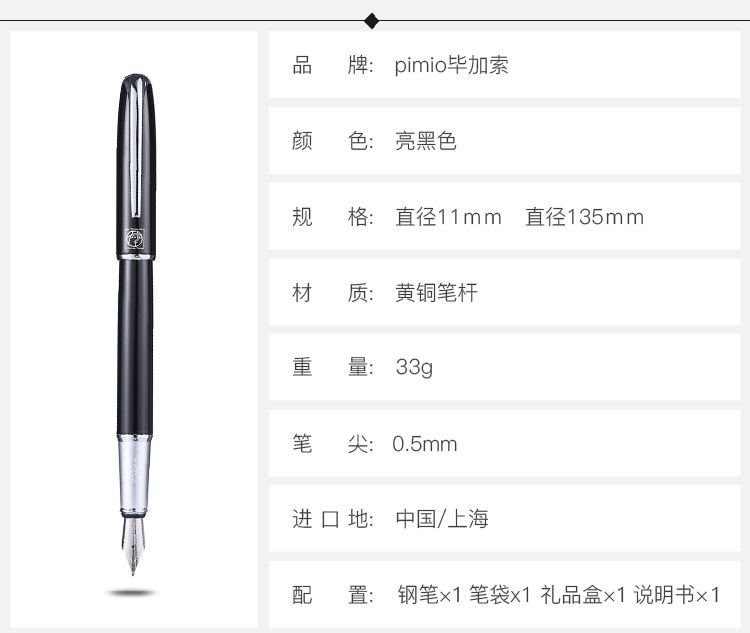Select the origin value 中国/上海
This screenshot has width=750, height=633.
click(442, 519)
